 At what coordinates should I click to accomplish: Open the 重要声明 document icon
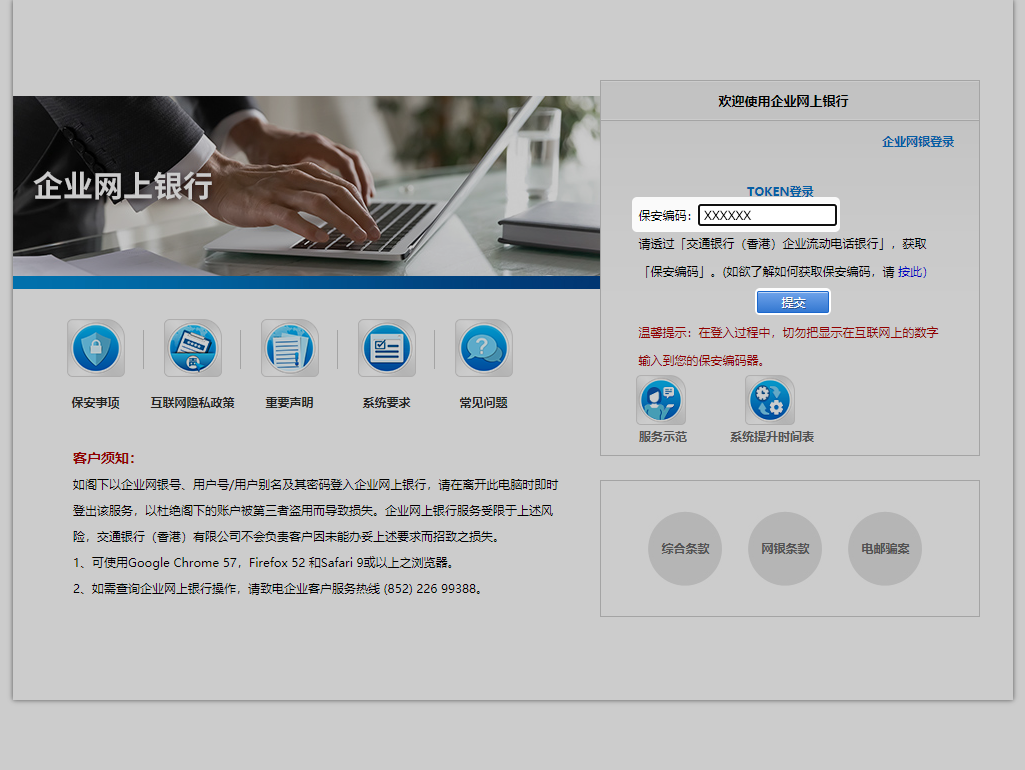(x=290, y=348)
